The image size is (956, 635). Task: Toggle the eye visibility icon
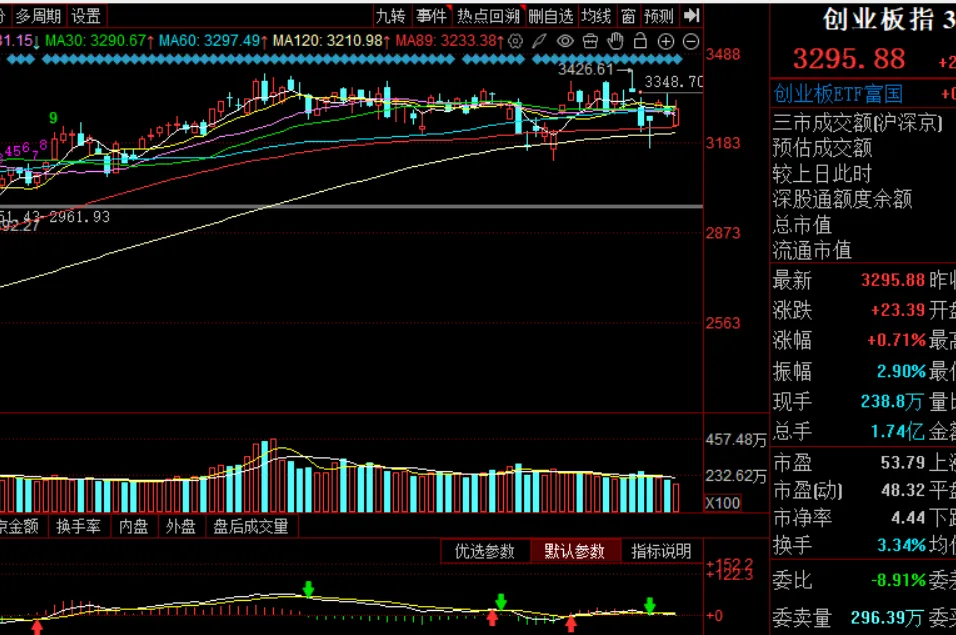click(x=565, y=41)
